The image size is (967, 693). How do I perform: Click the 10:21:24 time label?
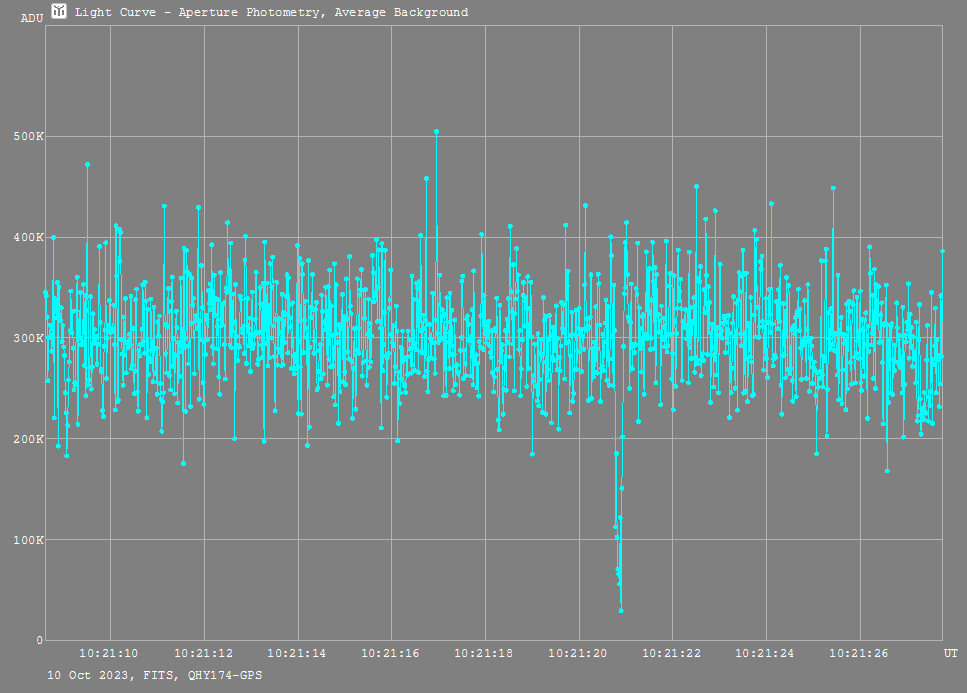765,654
